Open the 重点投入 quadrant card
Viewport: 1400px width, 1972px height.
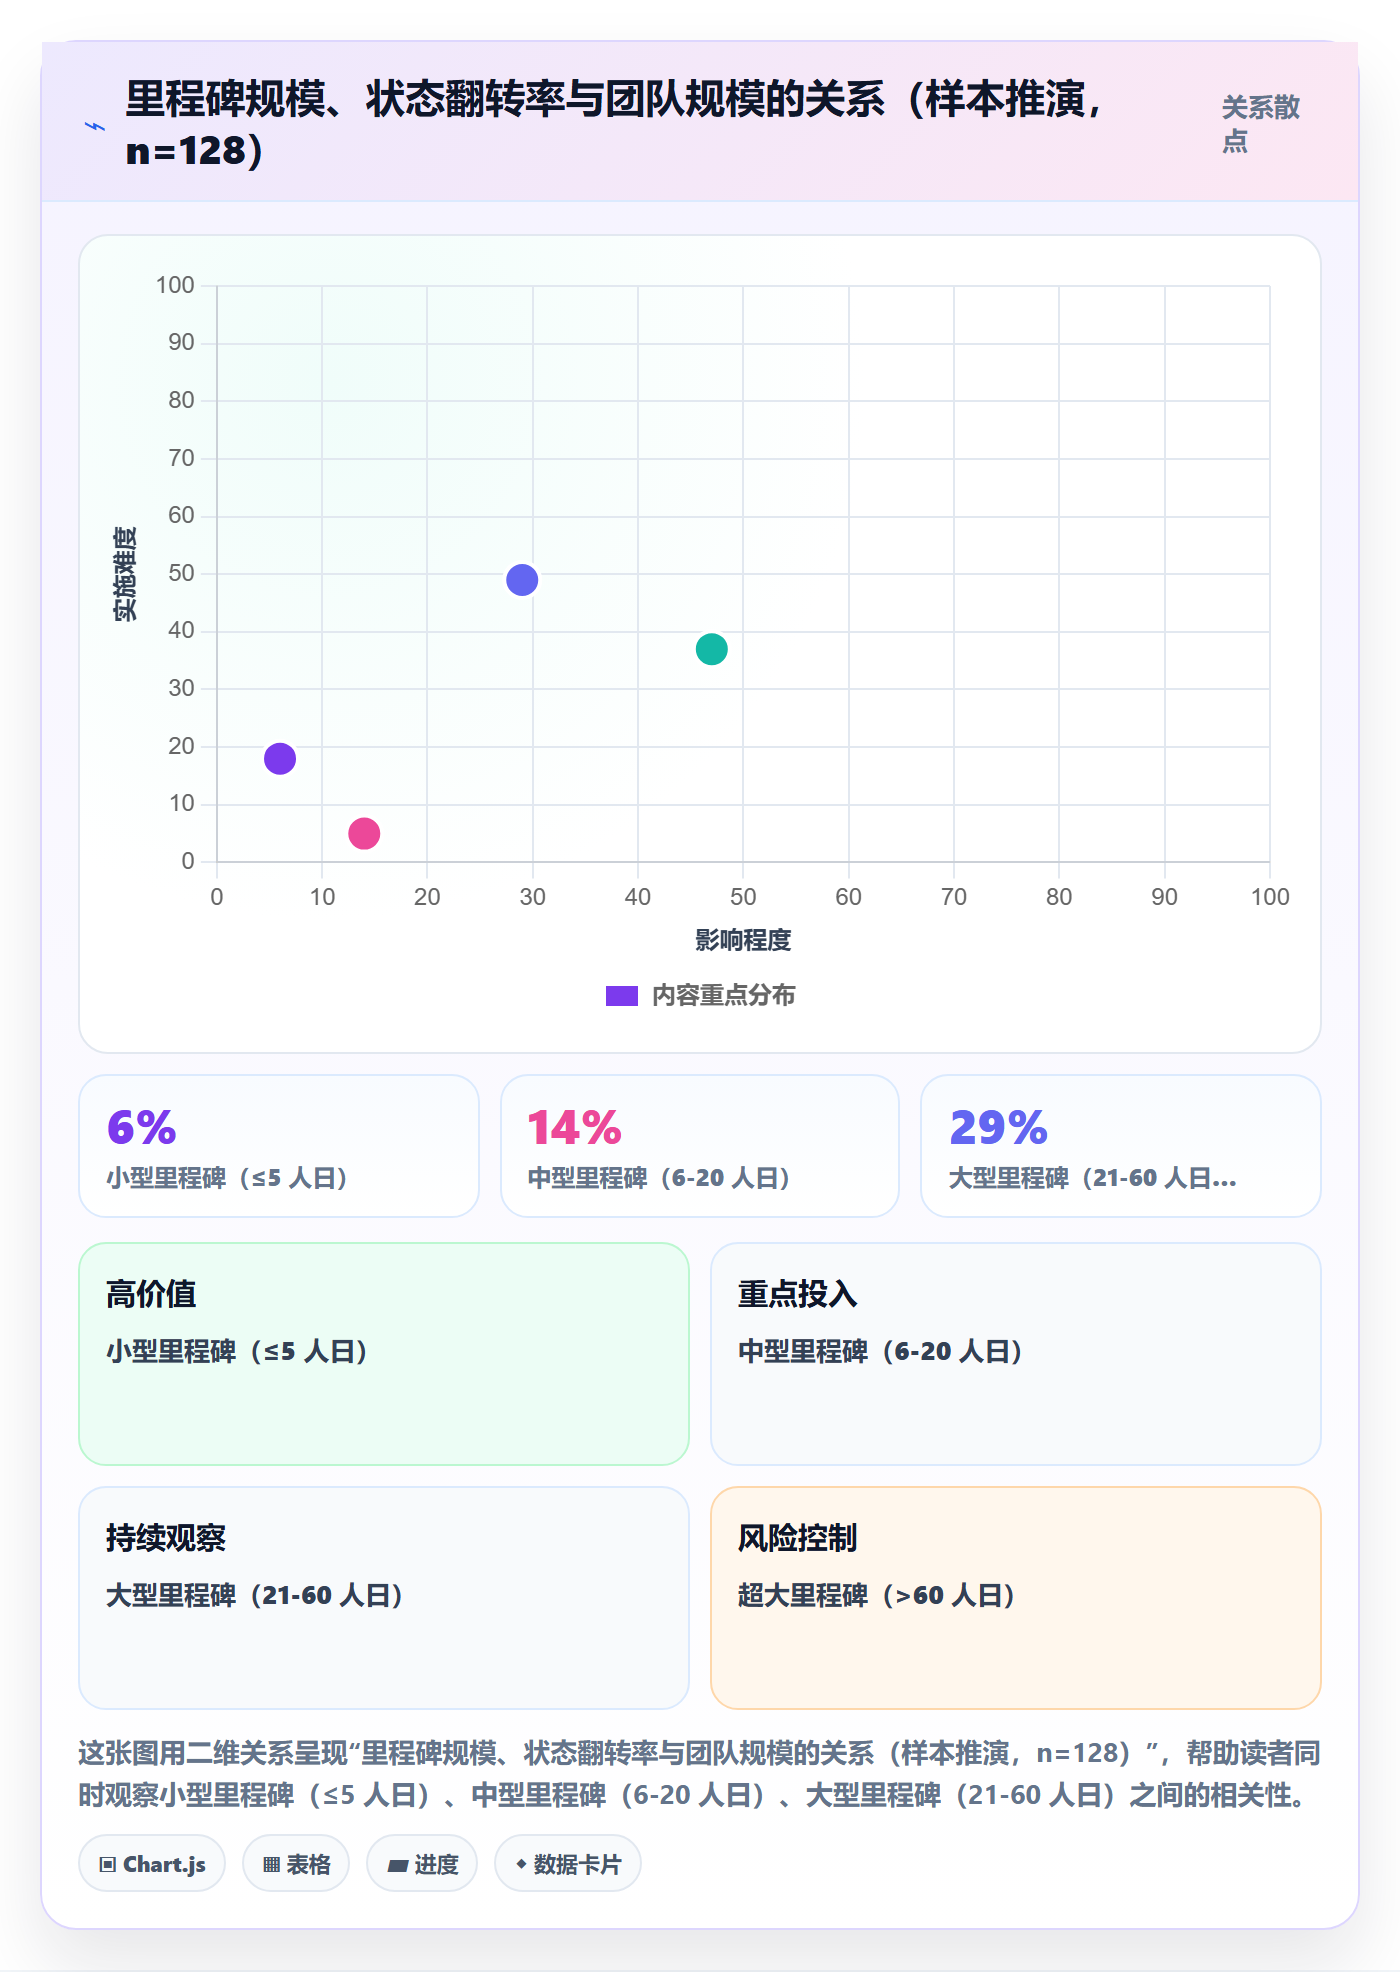pos(1015,1354)
